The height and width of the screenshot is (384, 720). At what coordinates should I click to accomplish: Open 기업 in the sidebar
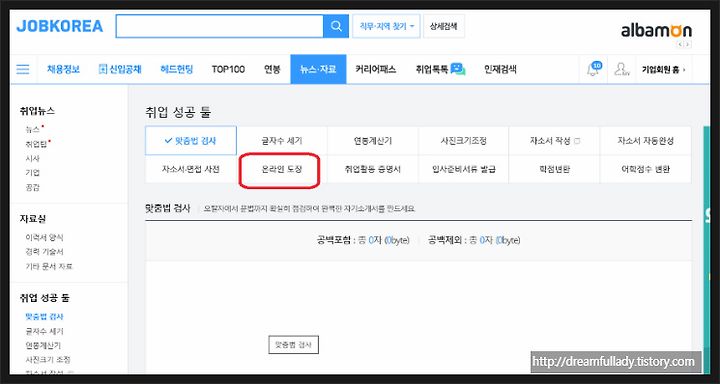(x=33, y=173)
